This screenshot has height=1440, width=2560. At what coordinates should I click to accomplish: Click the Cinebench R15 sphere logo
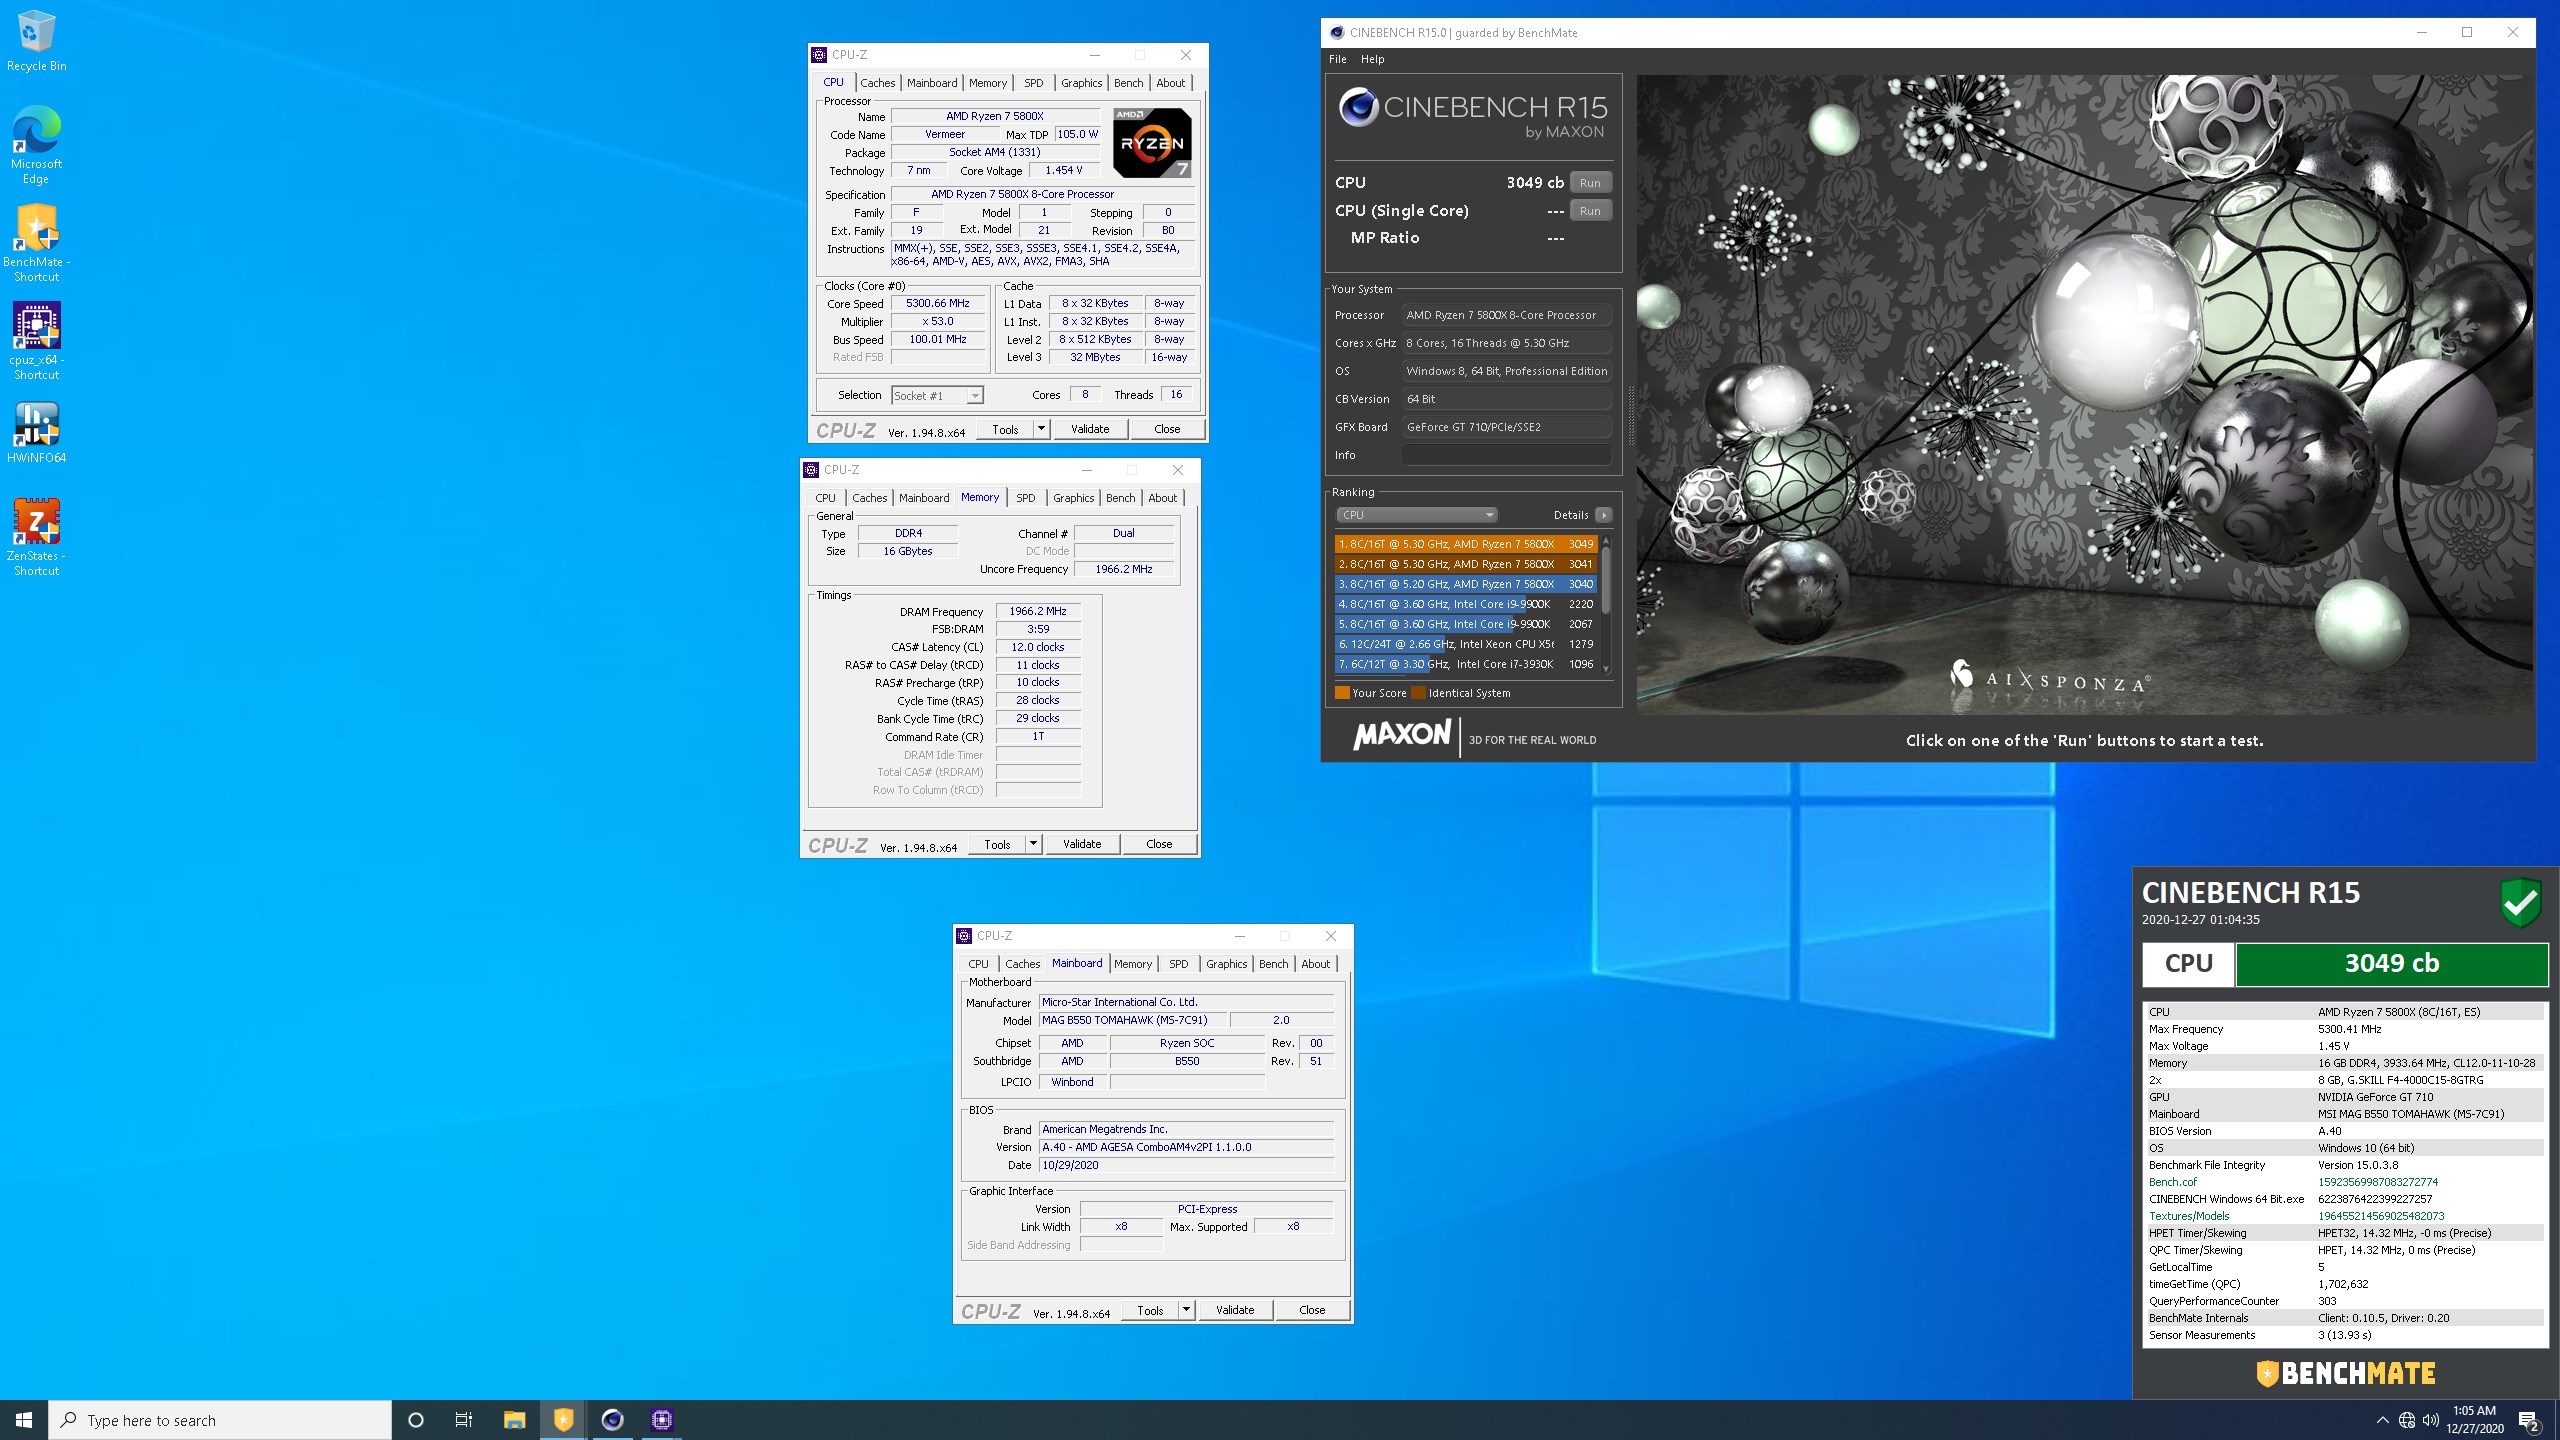[1358, 107]
